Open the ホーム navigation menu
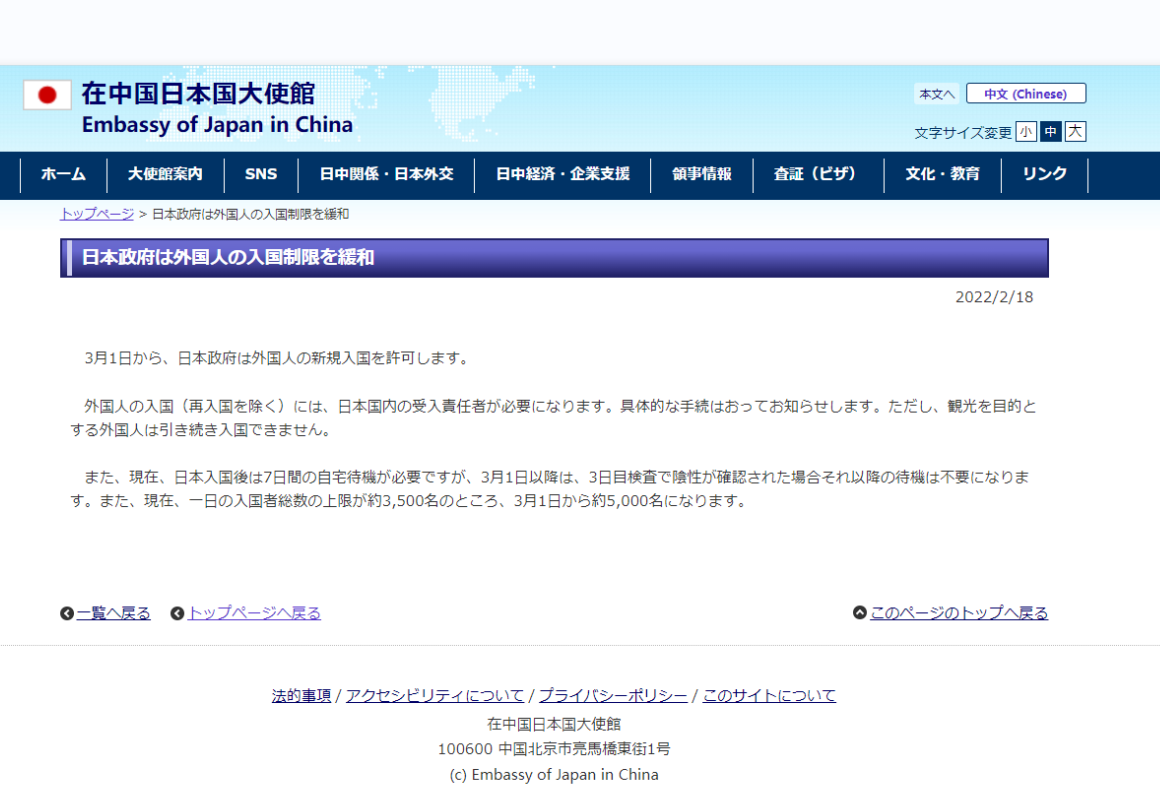Image resolution: width=1160 pixels, height=792 pixels. (62, 174)
